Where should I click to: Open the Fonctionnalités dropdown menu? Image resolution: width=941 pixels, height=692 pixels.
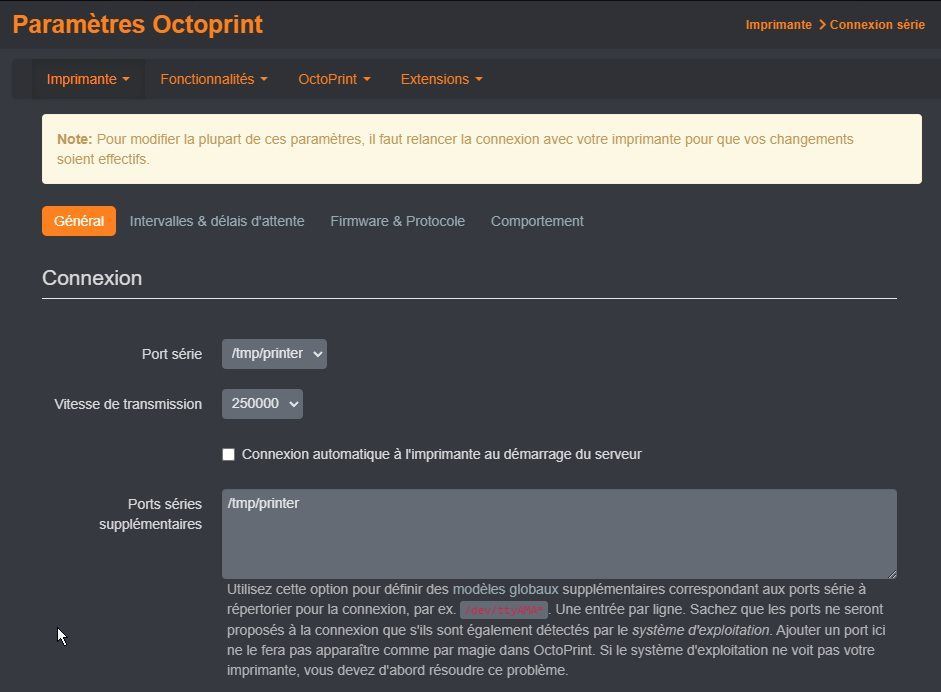(x=214, y=79)
